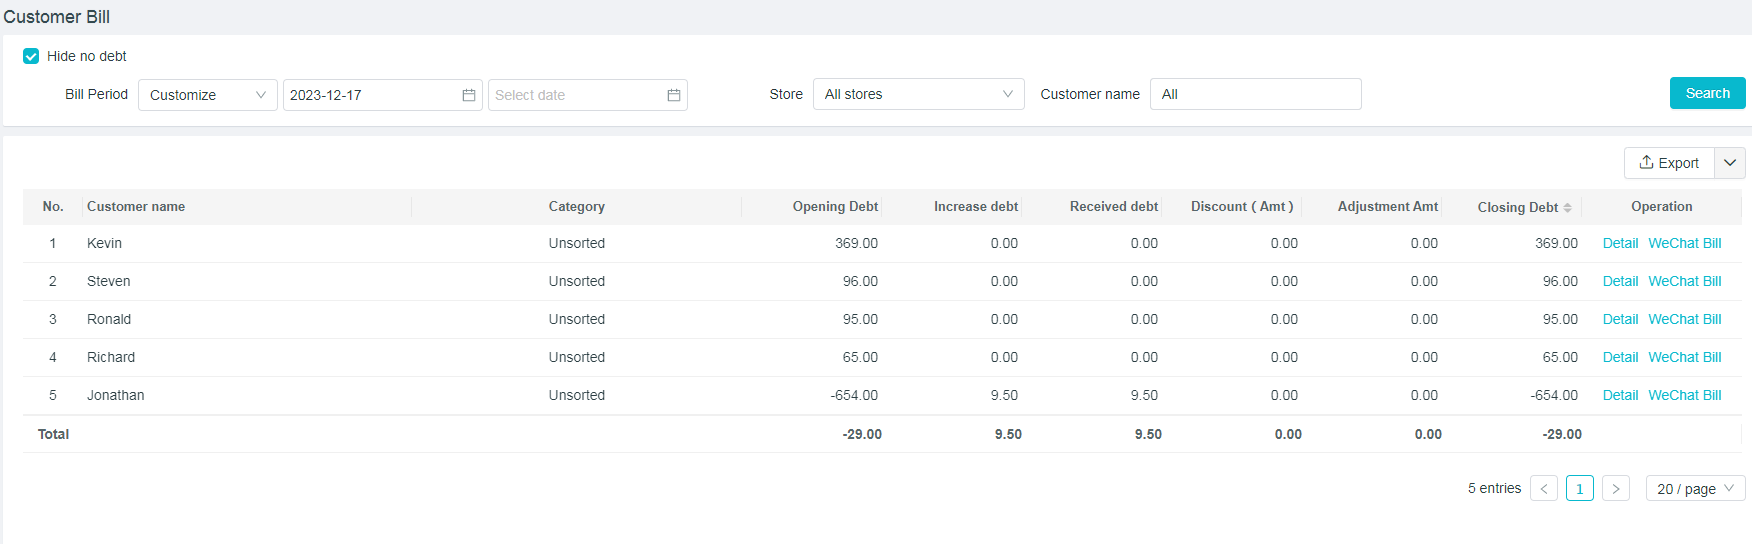The image size is (1752, 544).
Task: Go to the previous page arrow
Action: click(1543, 488)
